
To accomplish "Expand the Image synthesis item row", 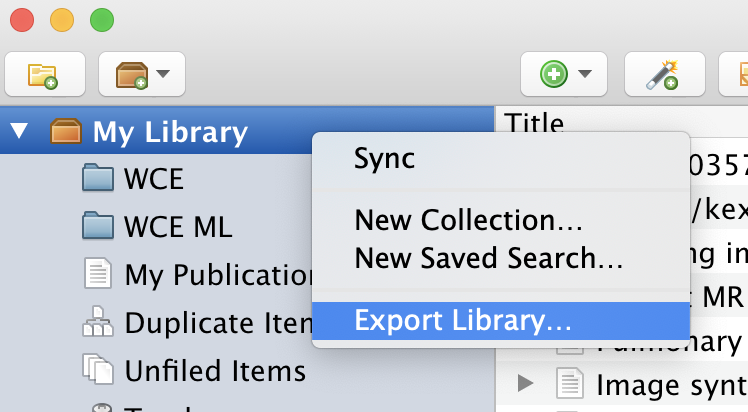I will pos(524,381).
